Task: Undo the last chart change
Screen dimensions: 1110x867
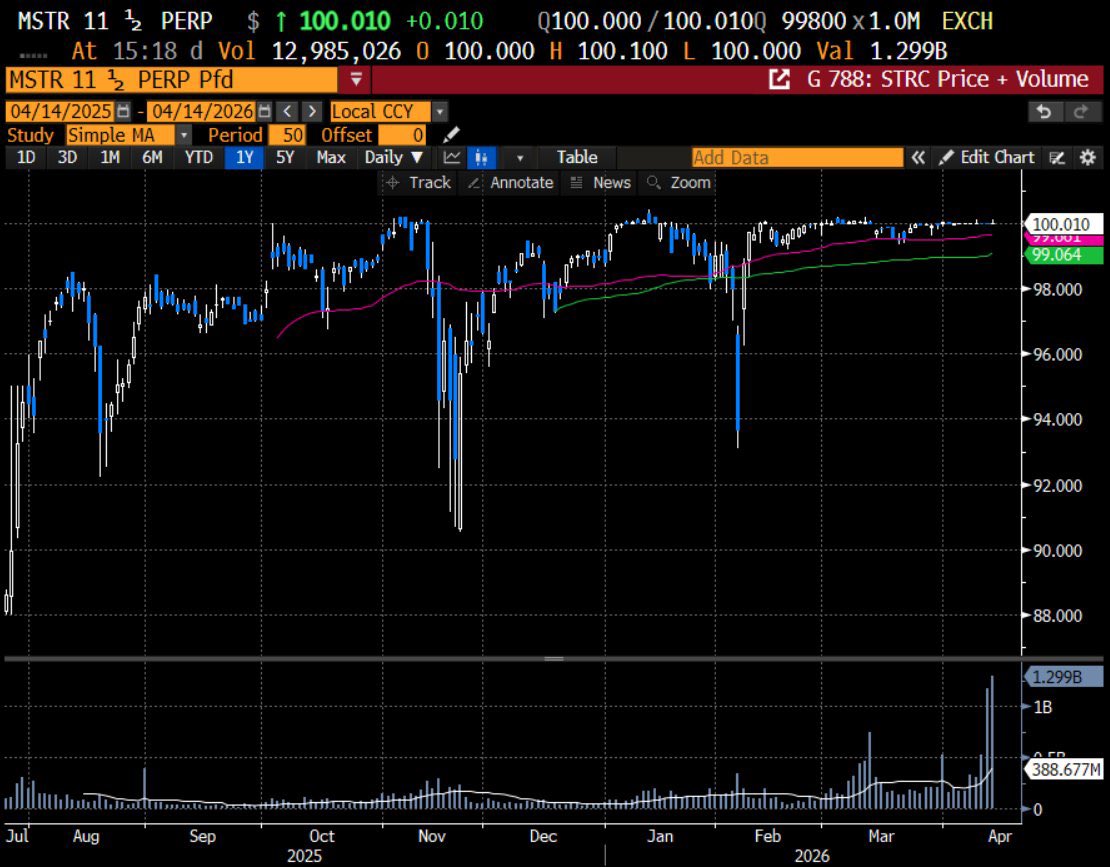Action: point(1043,112)
